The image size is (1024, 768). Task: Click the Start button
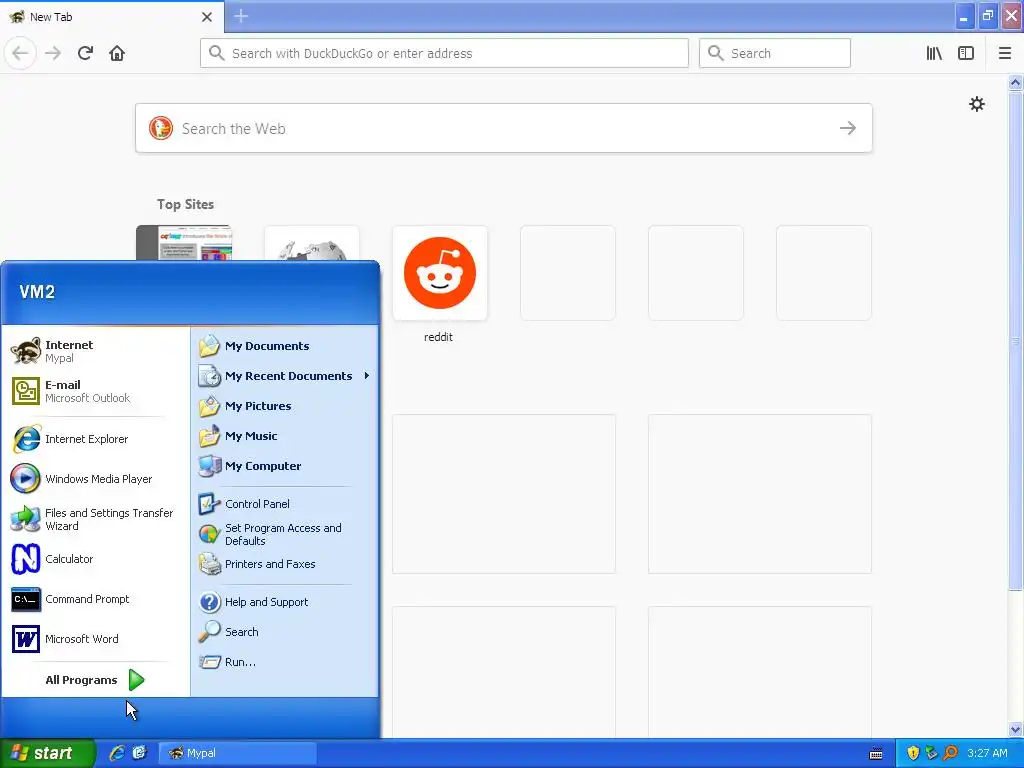click(47, 753)
